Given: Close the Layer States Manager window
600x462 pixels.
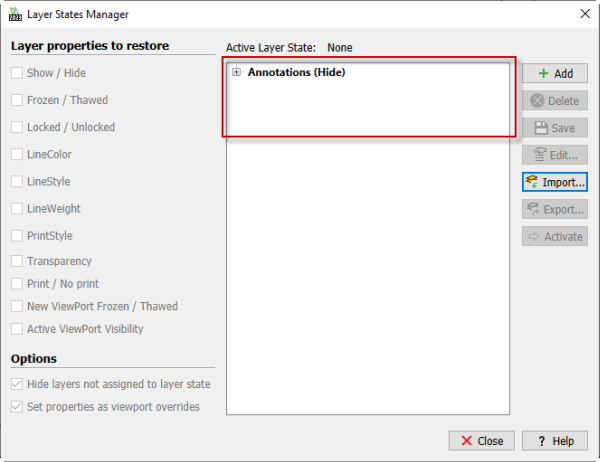Looking at the screenshot, I should coord(585,14).
